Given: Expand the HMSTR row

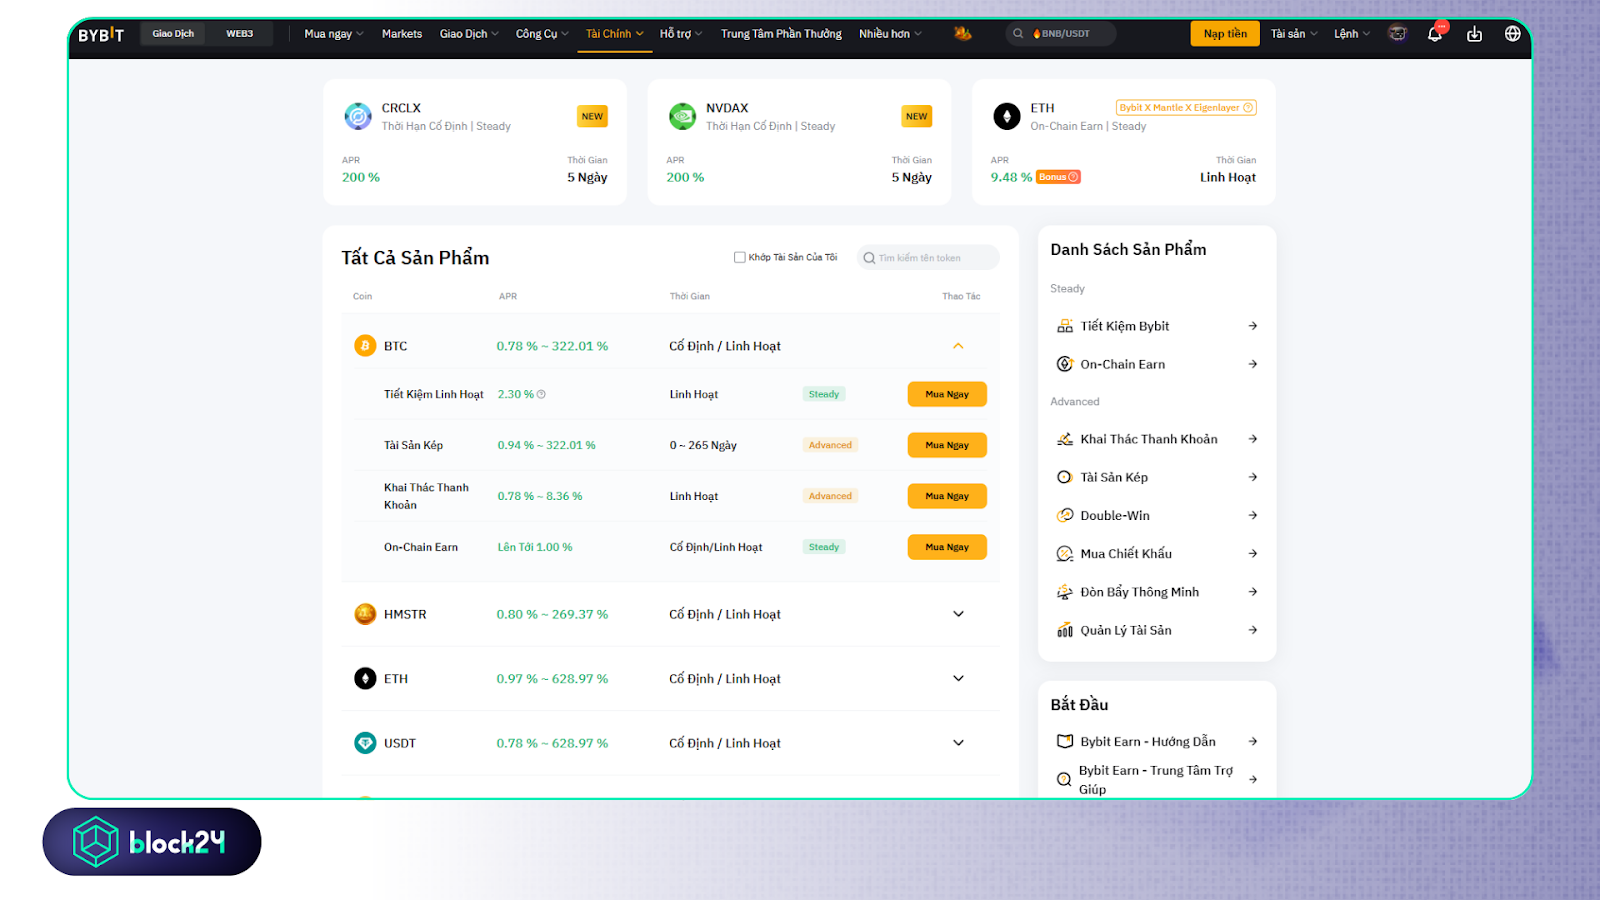Looking at the screenshot, I should click(x=958, y=614).
